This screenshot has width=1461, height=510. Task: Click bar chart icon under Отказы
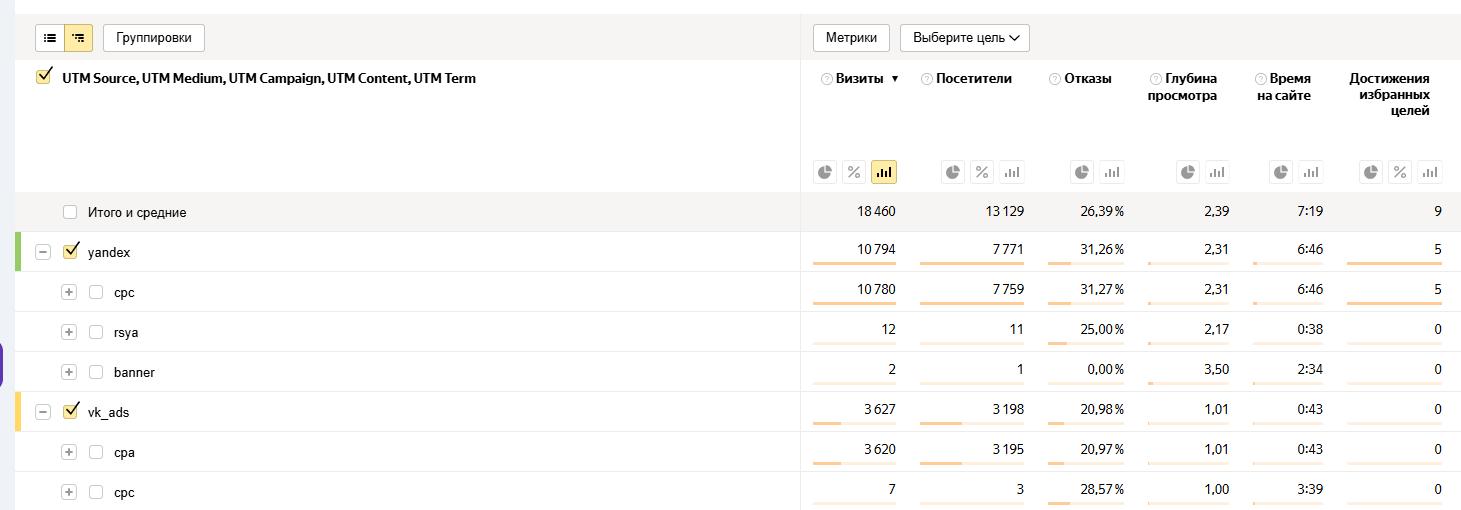tap(1112, 172)
